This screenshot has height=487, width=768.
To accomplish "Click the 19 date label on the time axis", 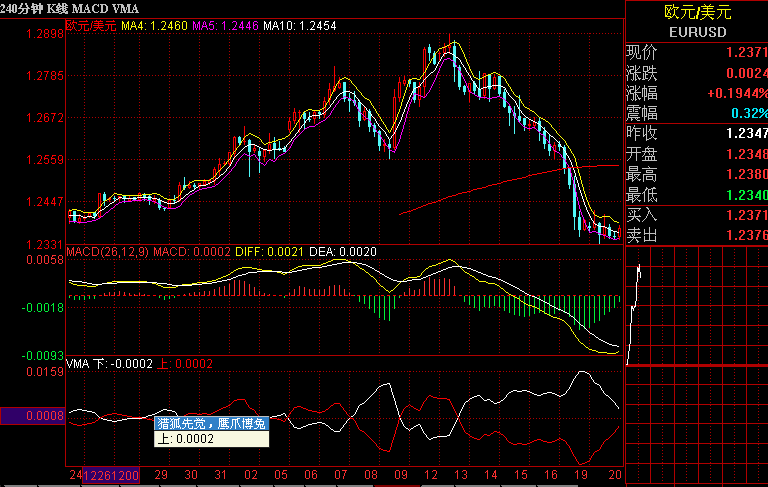I will tap(581, 475).
